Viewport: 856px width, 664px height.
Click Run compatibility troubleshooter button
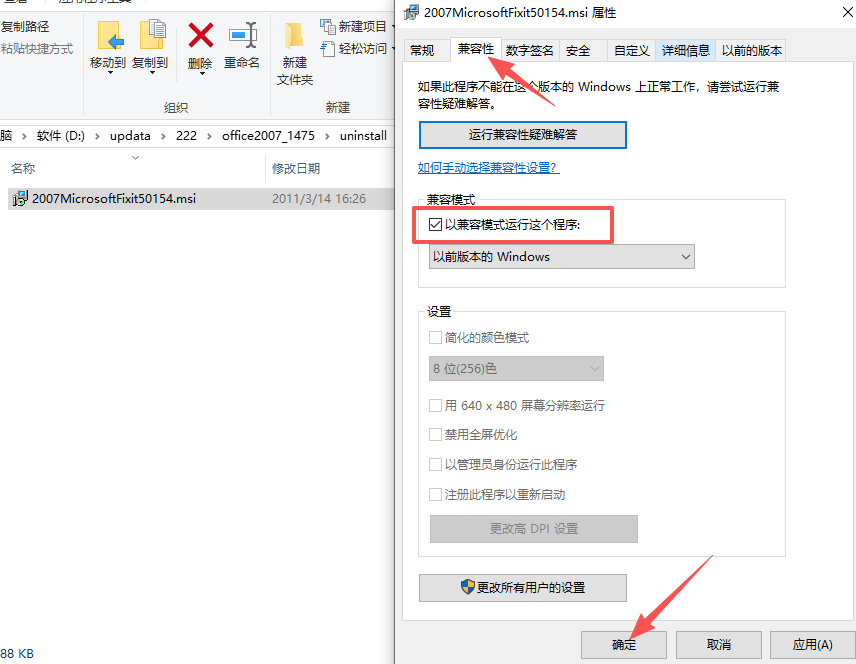[522, 135]
